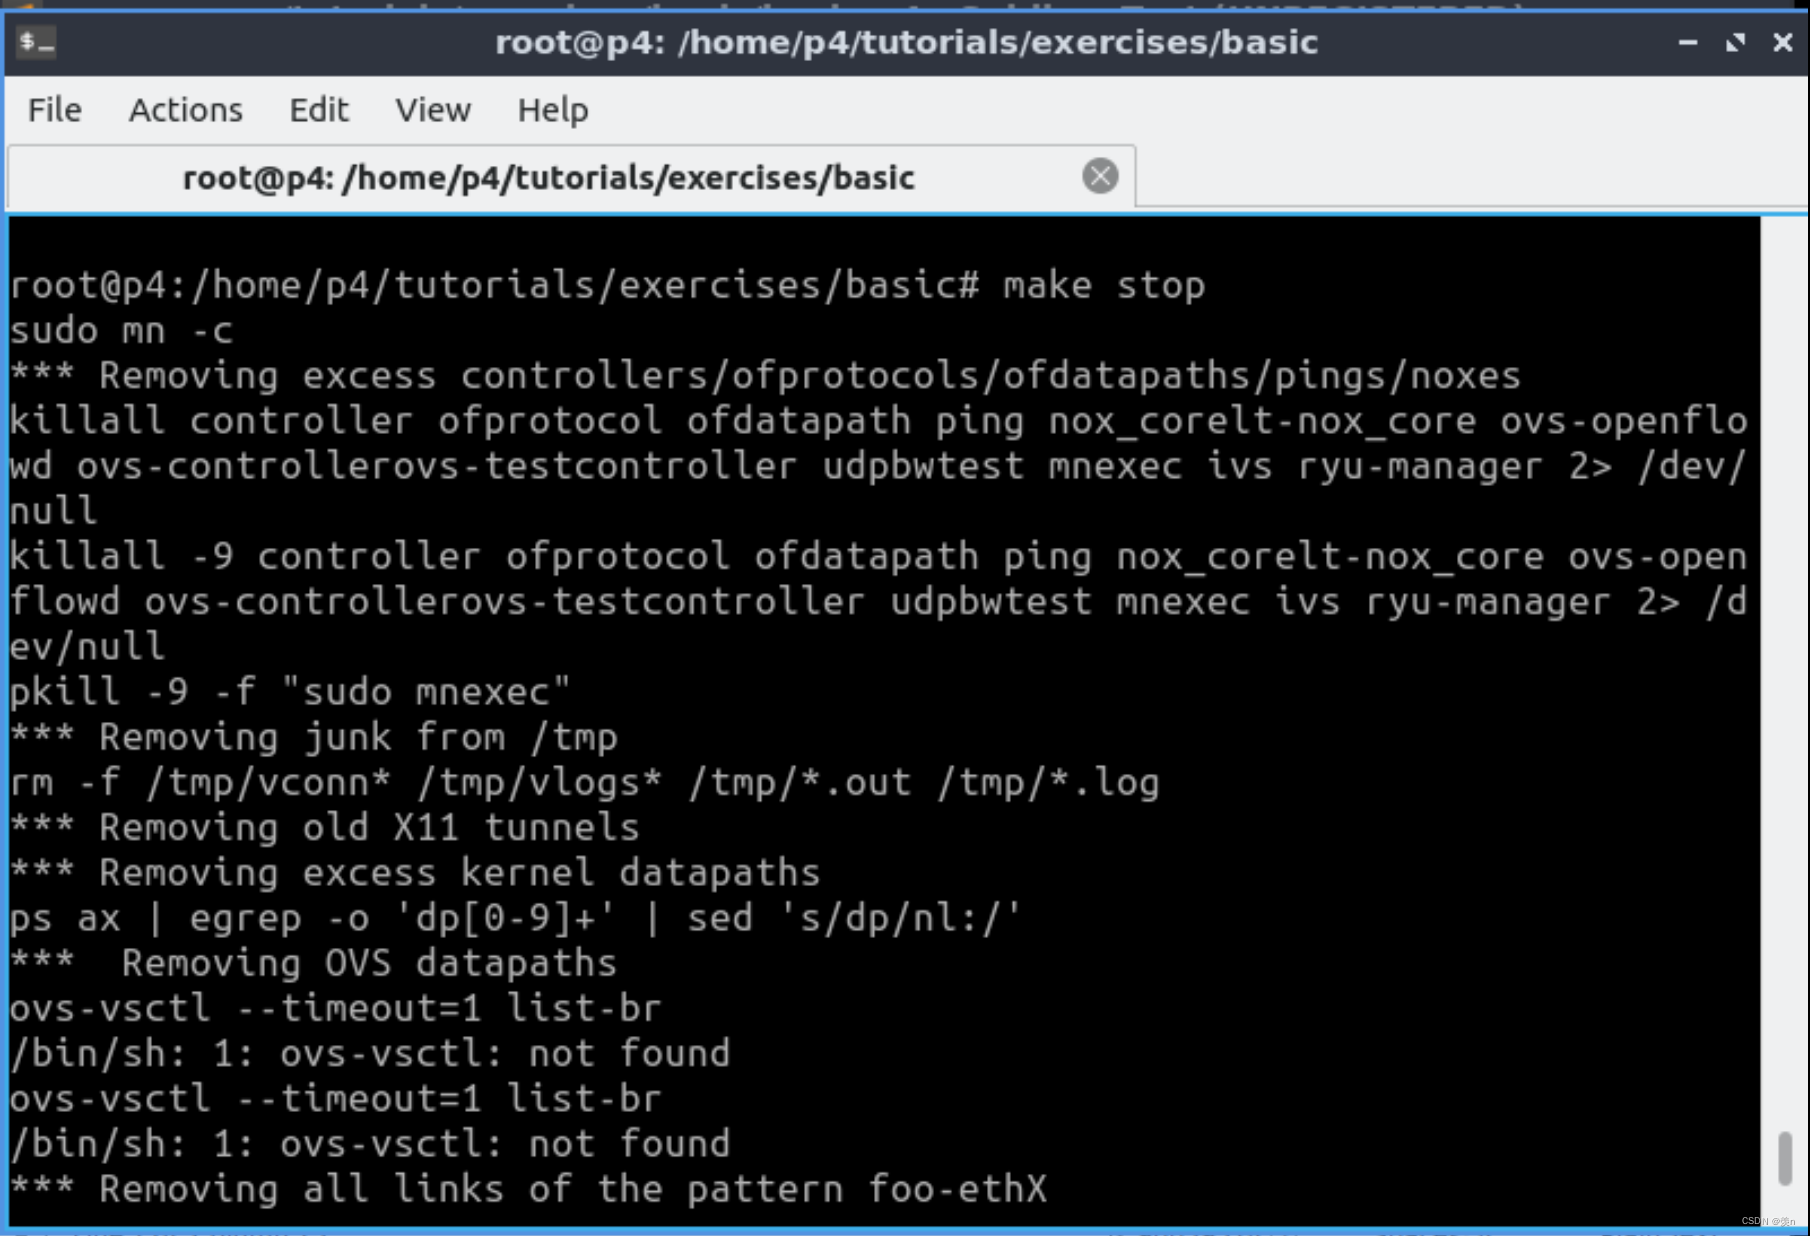Screen dimensions: 1810x1236
Task: Open the Edit menu
Action: (x=318, y=110)
